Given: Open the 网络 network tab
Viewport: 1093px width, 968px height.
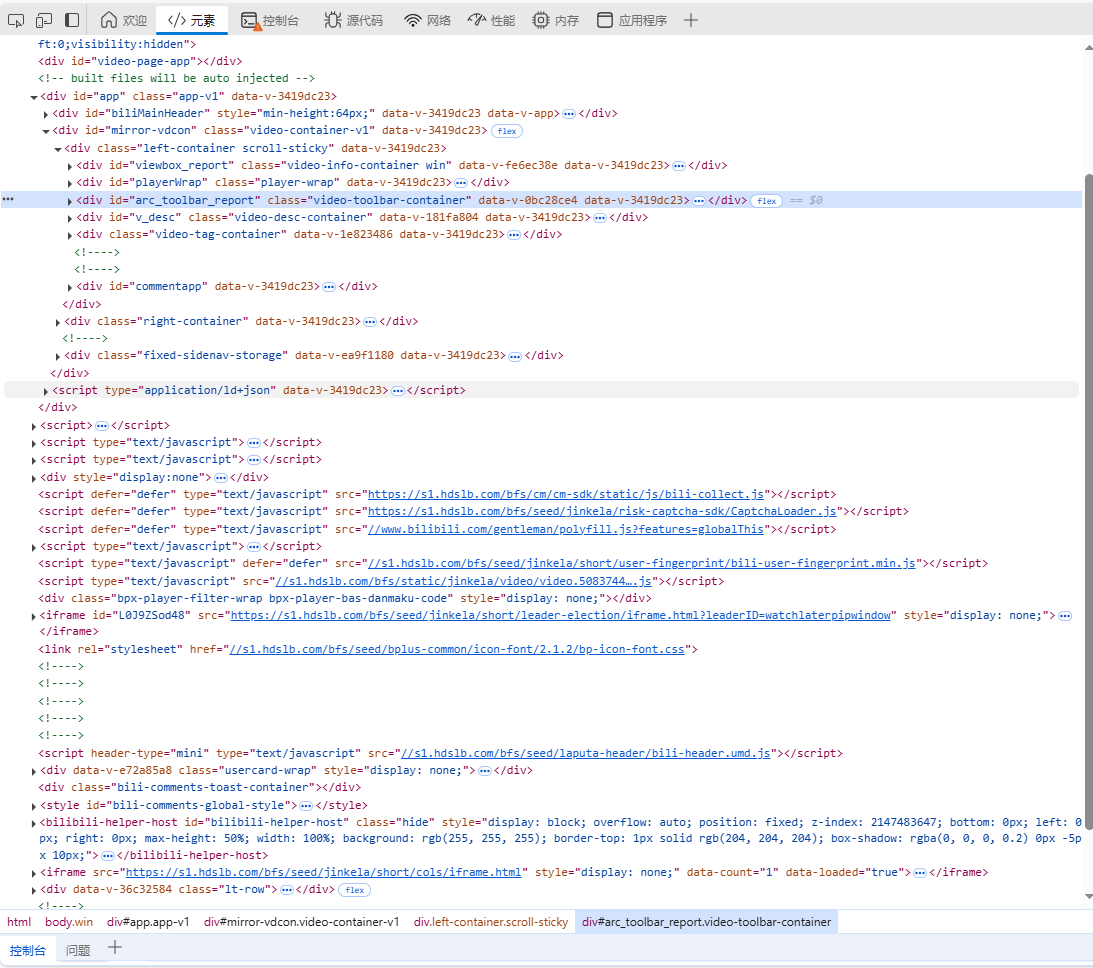Looking at the screenshot, I should pos(427,20).
